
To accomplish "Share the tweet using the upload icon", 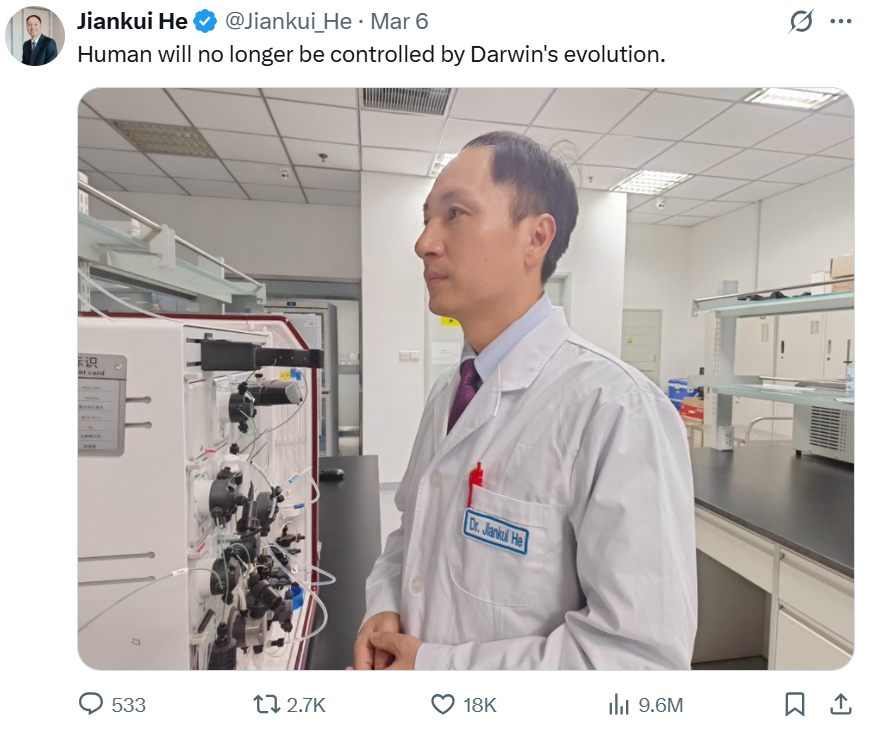I will point(840,704).
